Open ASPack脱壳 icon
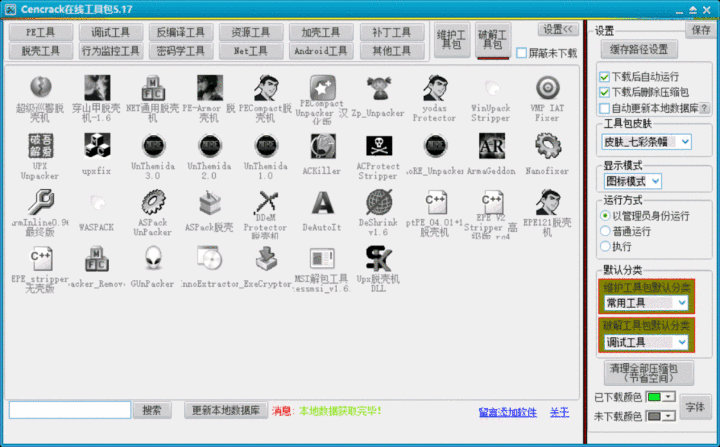 click(x=209, y=203)
